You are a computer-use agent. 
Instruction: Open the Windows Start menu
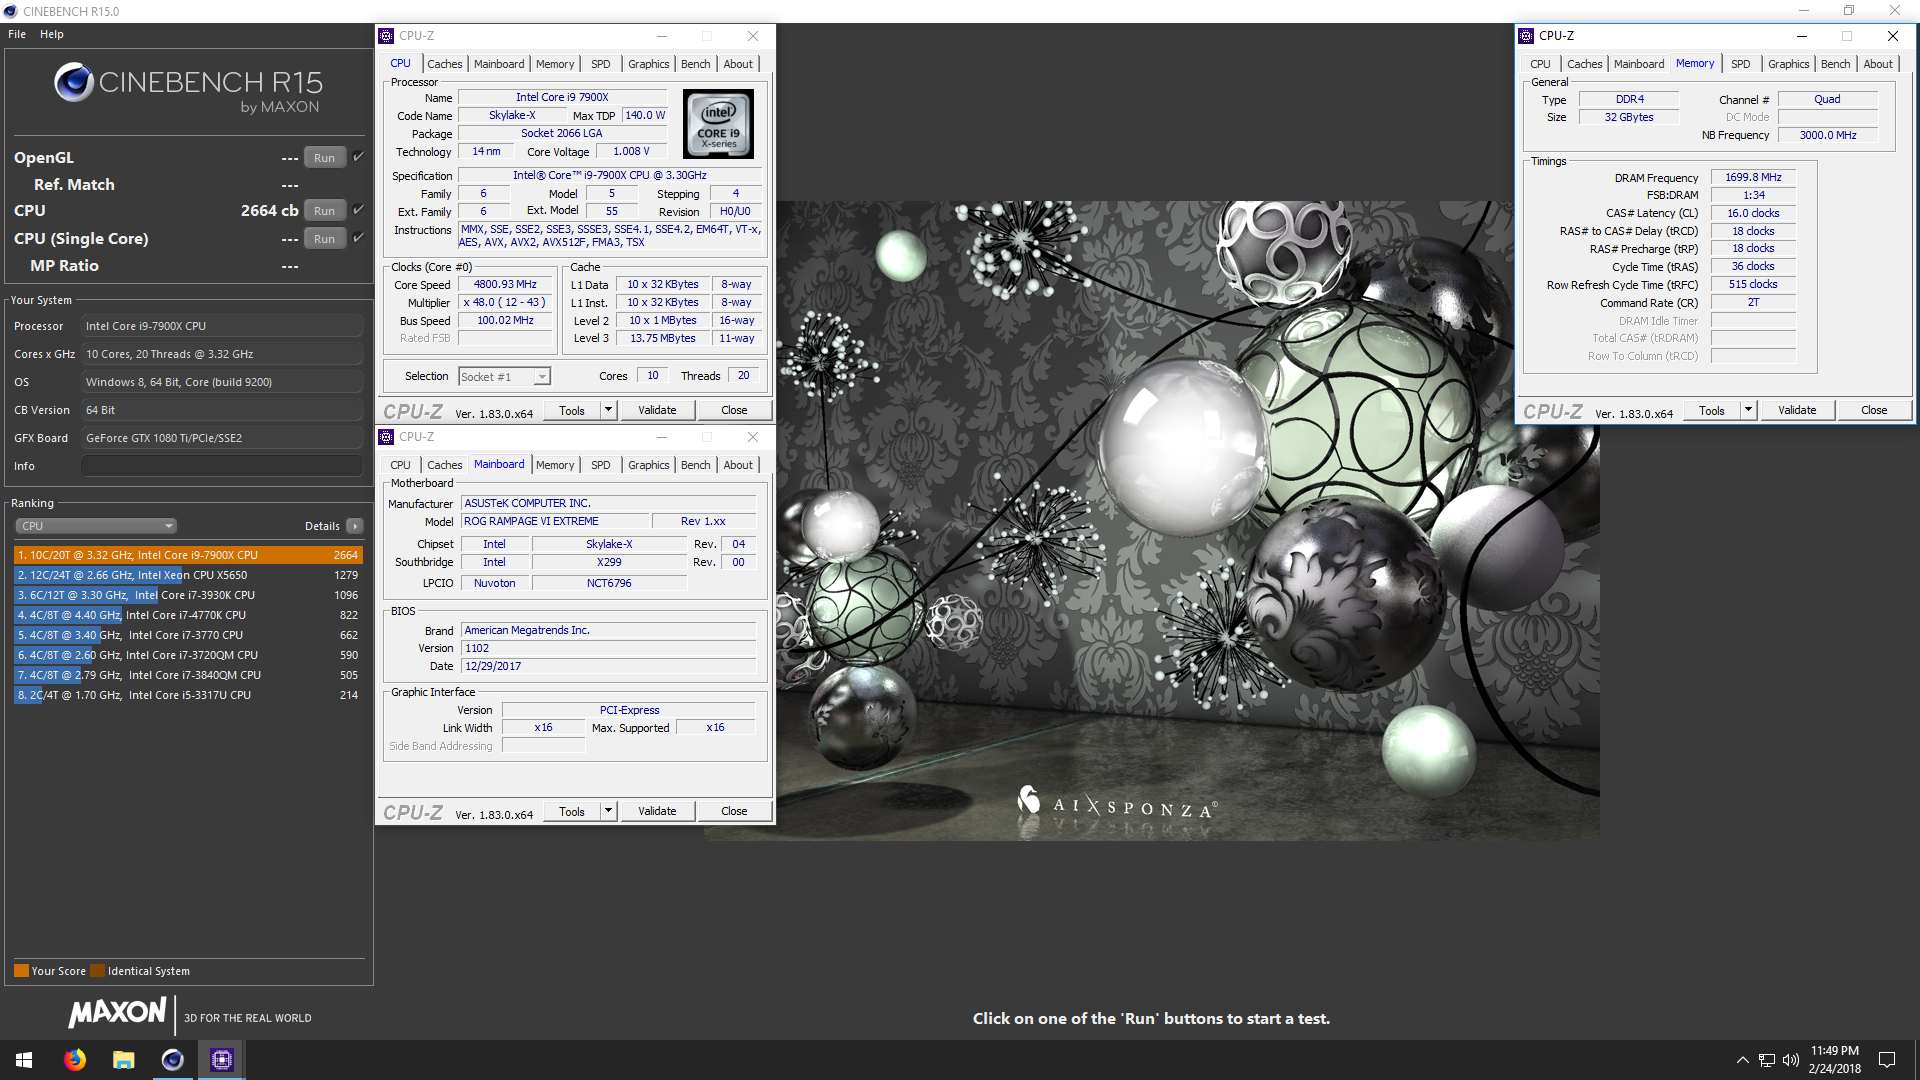pyautogui.click(x=24, y=1059)
